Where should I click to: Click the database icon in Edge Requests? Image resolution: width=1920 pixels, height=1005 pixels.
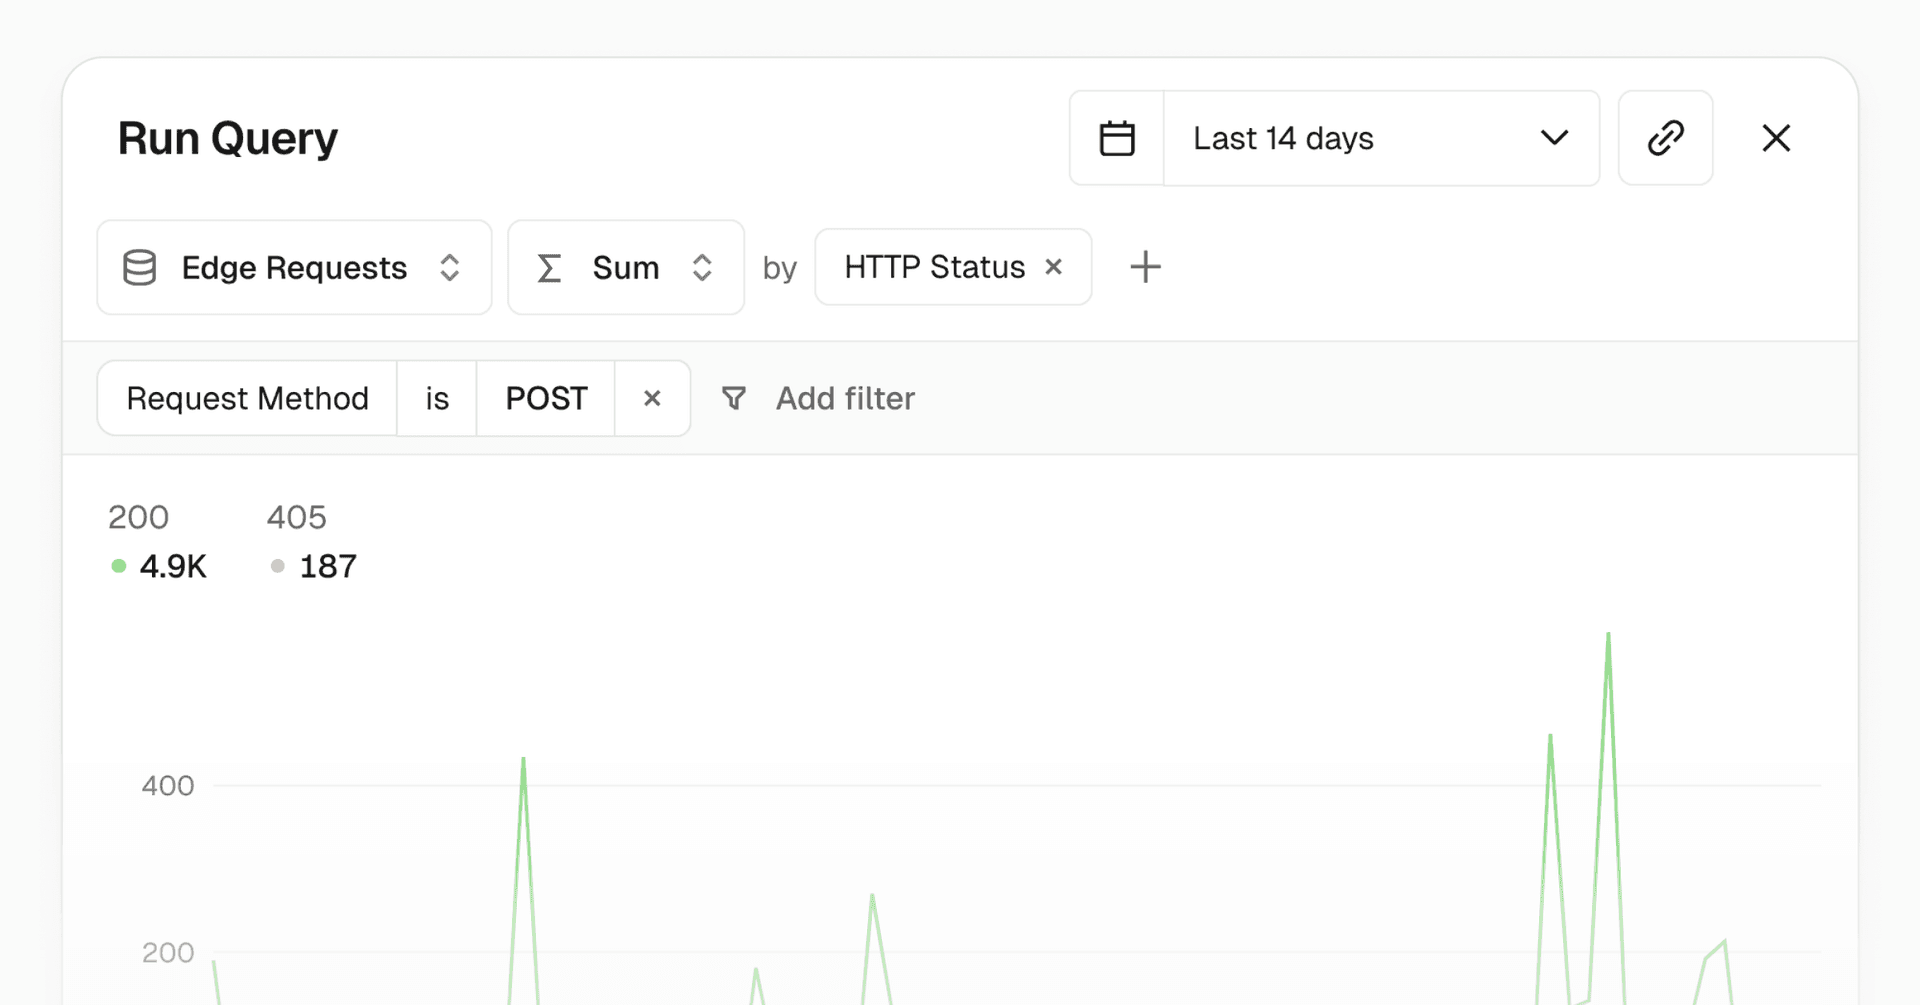click(139, 268)
